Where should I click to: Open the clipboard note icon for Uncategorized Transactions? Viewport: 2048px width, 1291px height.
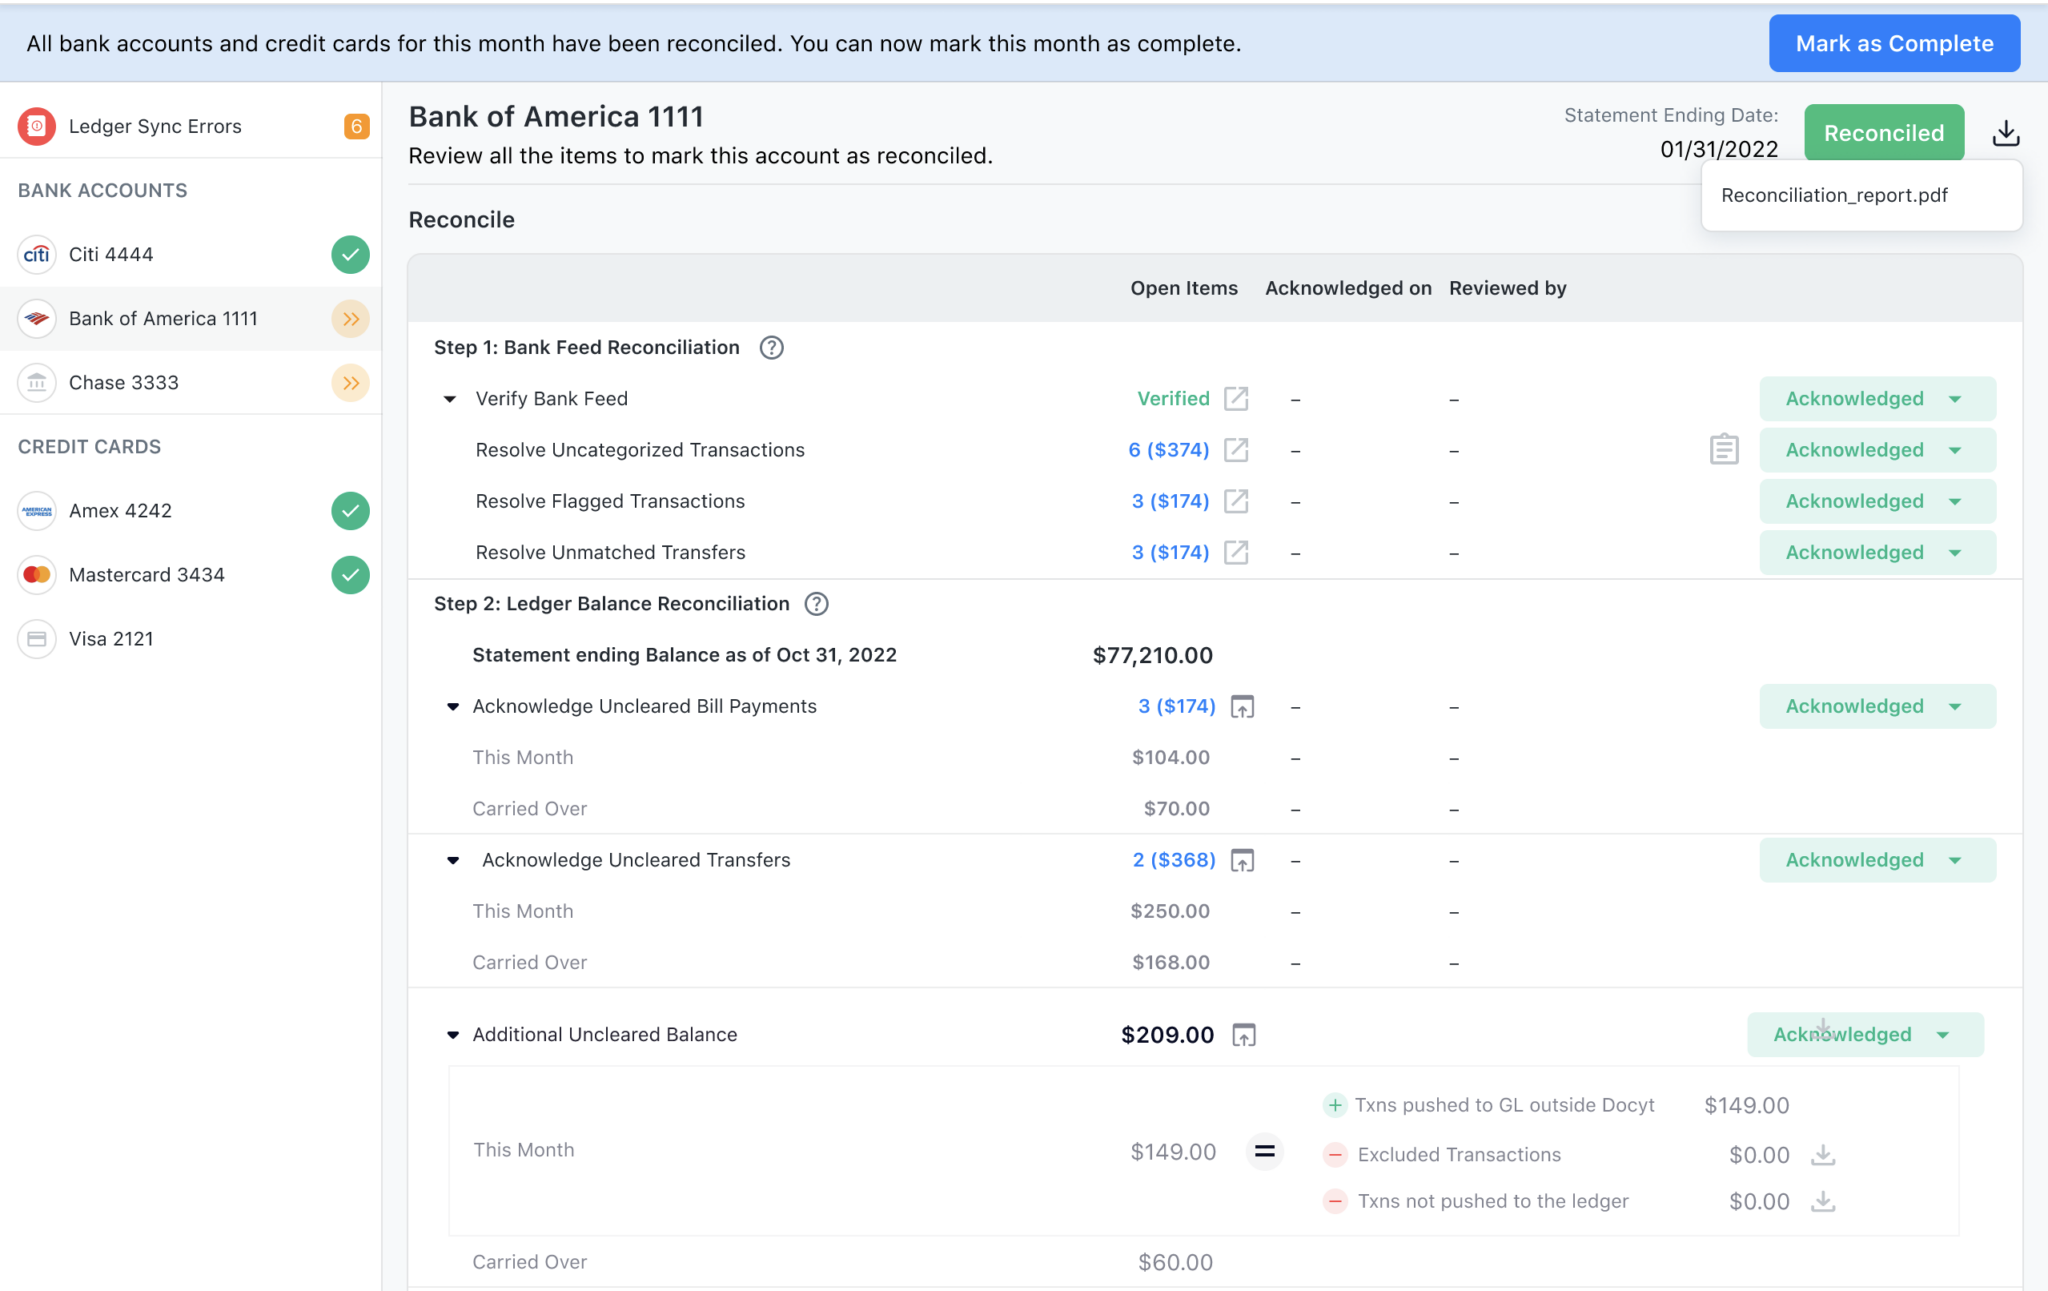coord(1723,449)
